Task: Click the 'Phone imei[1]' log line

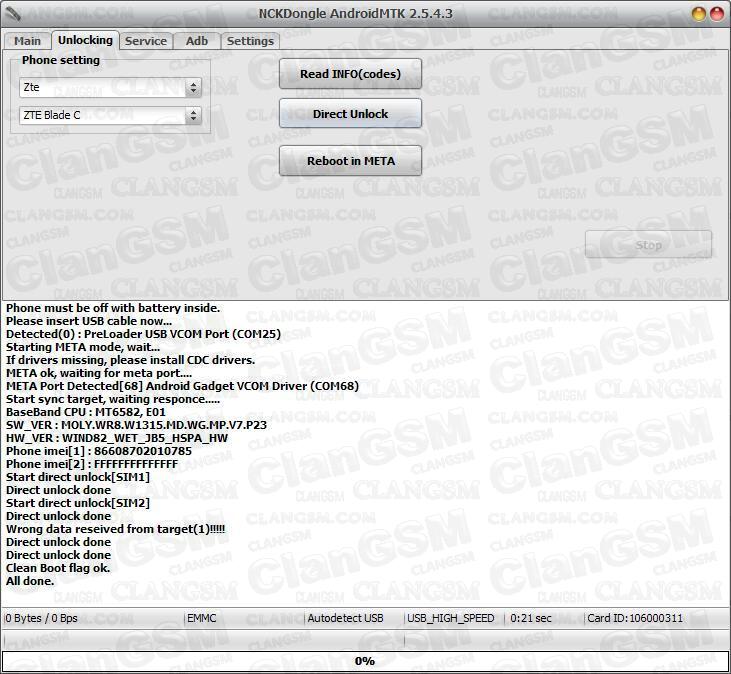Action: pyautogui.click(x=99, y=451)
